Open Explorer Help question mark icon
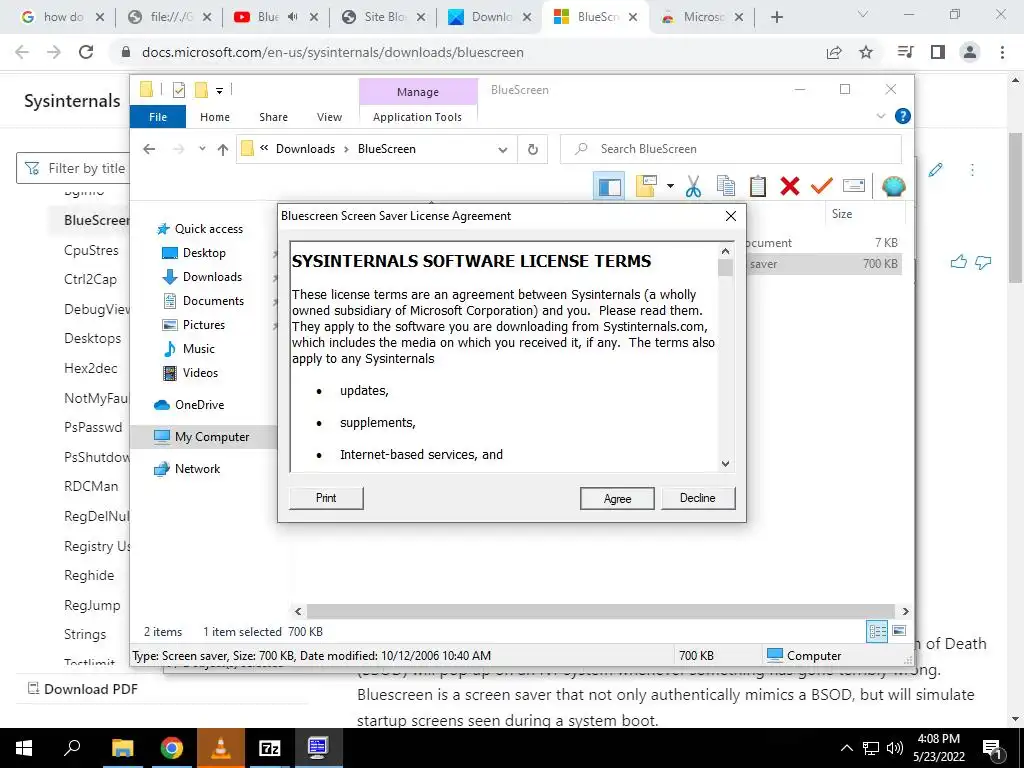The image size is (1024, 768). point(903,116)
